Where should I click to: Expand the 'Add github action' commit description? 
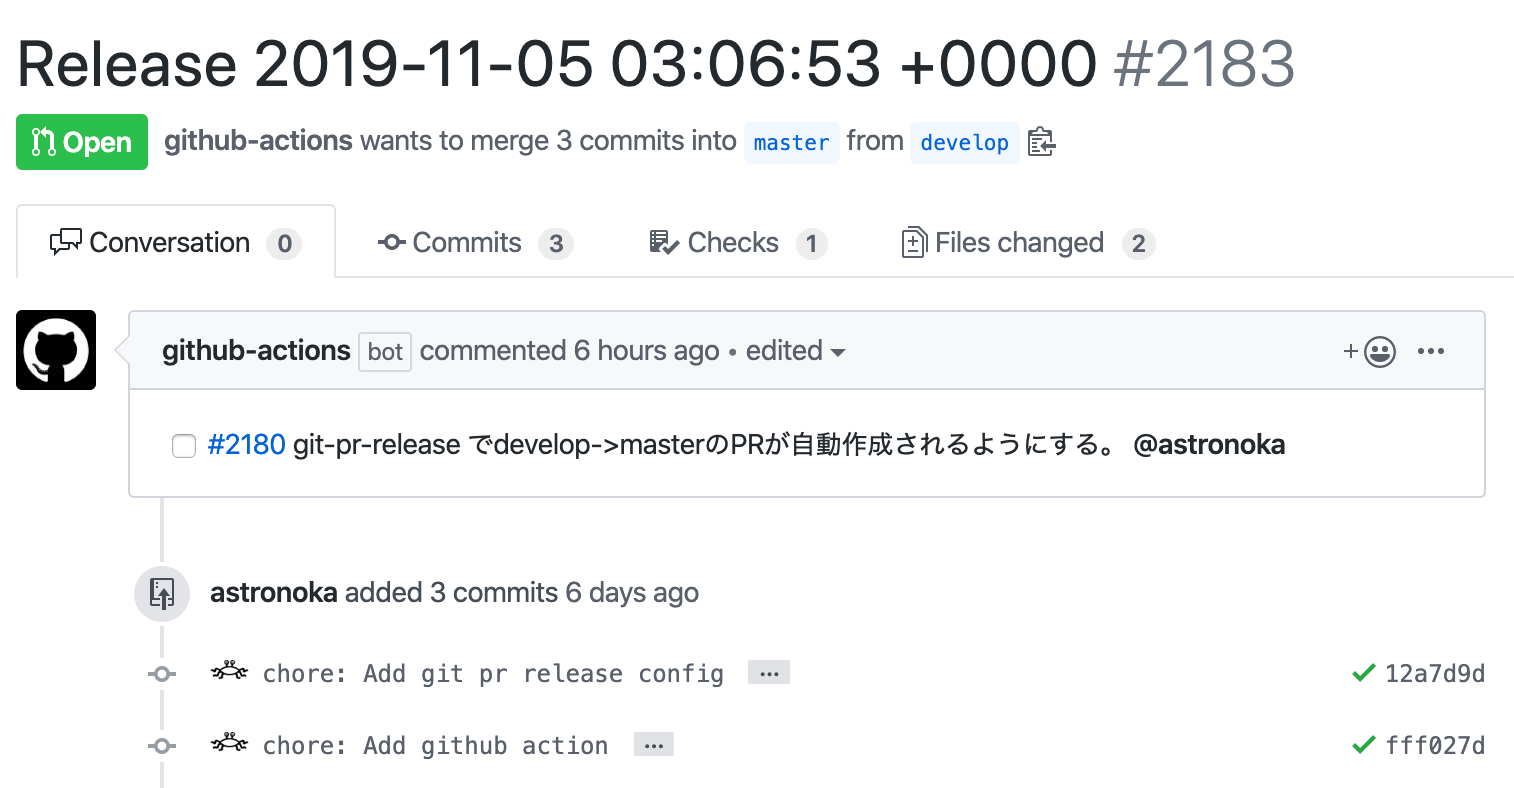click(654, 745)
